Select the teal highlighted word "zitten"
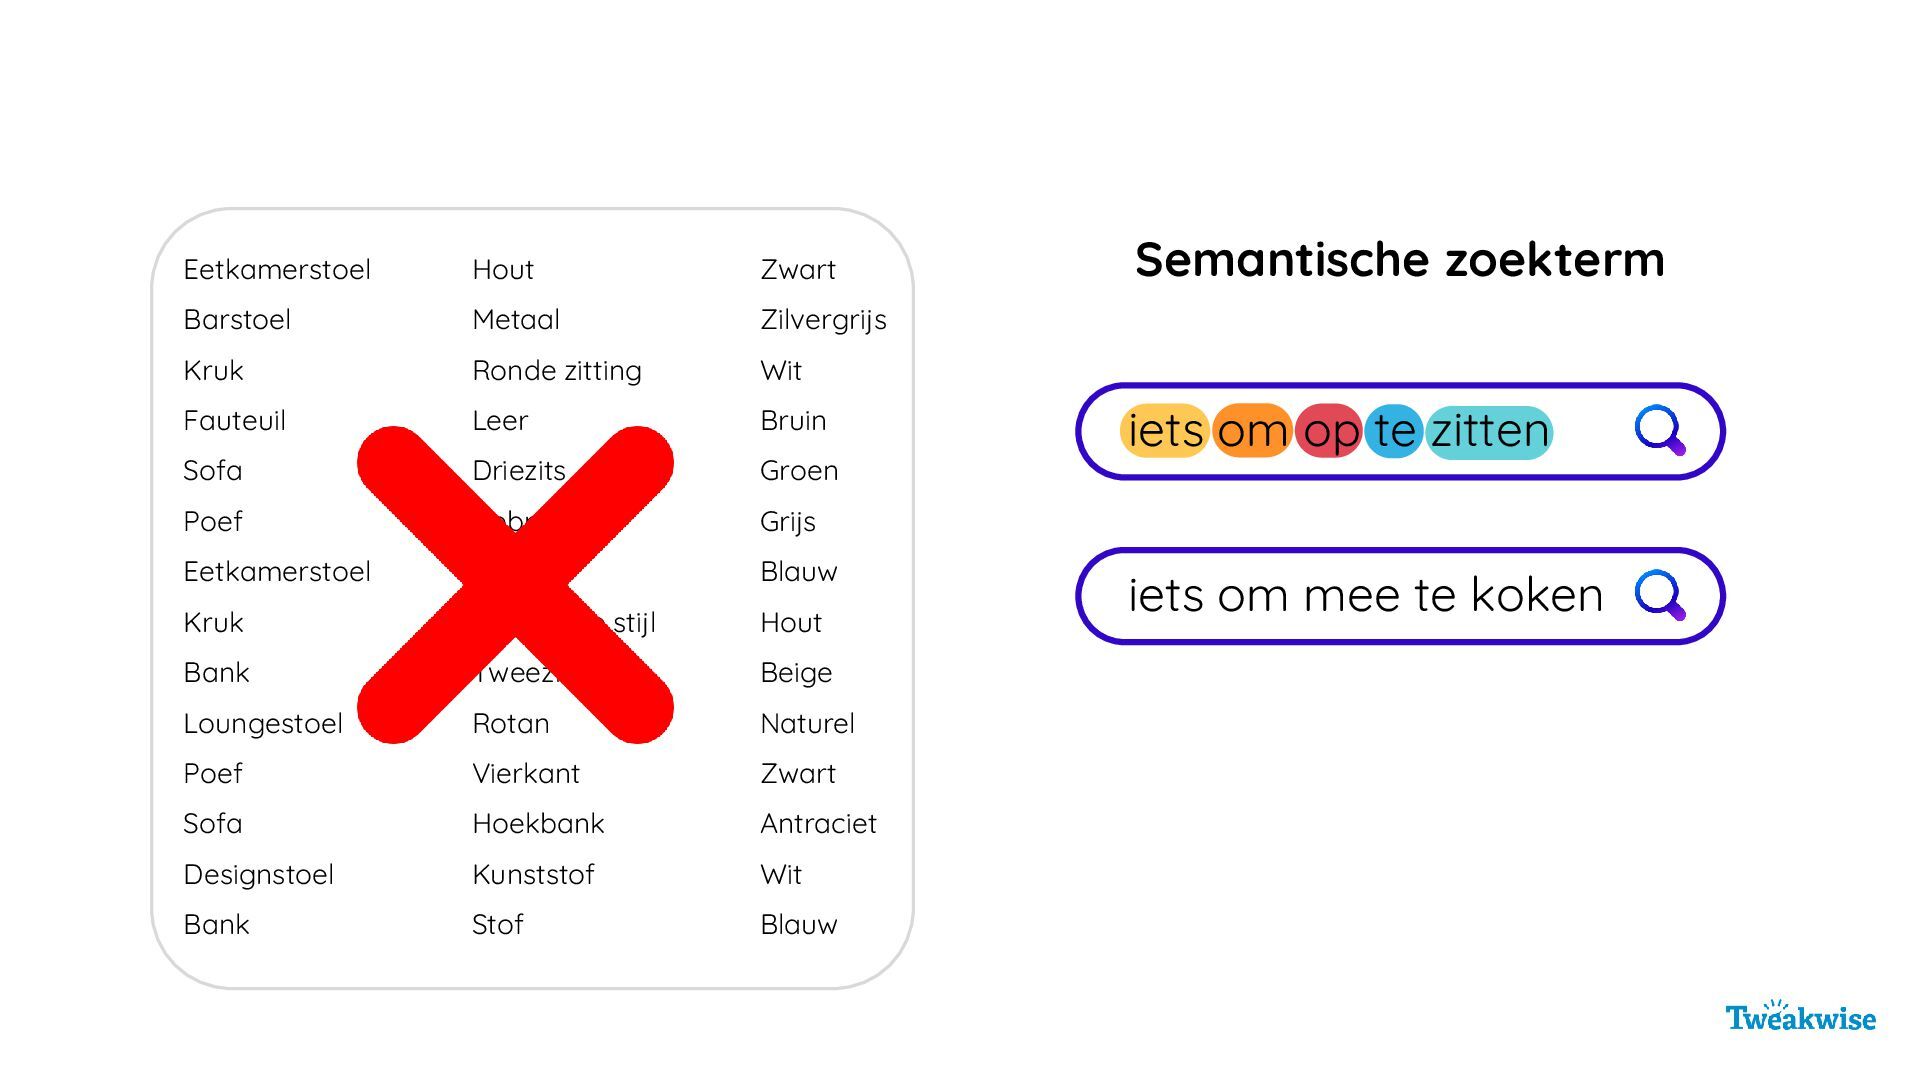This screenshot has height=1080, width=1920. pos(1489,431)
